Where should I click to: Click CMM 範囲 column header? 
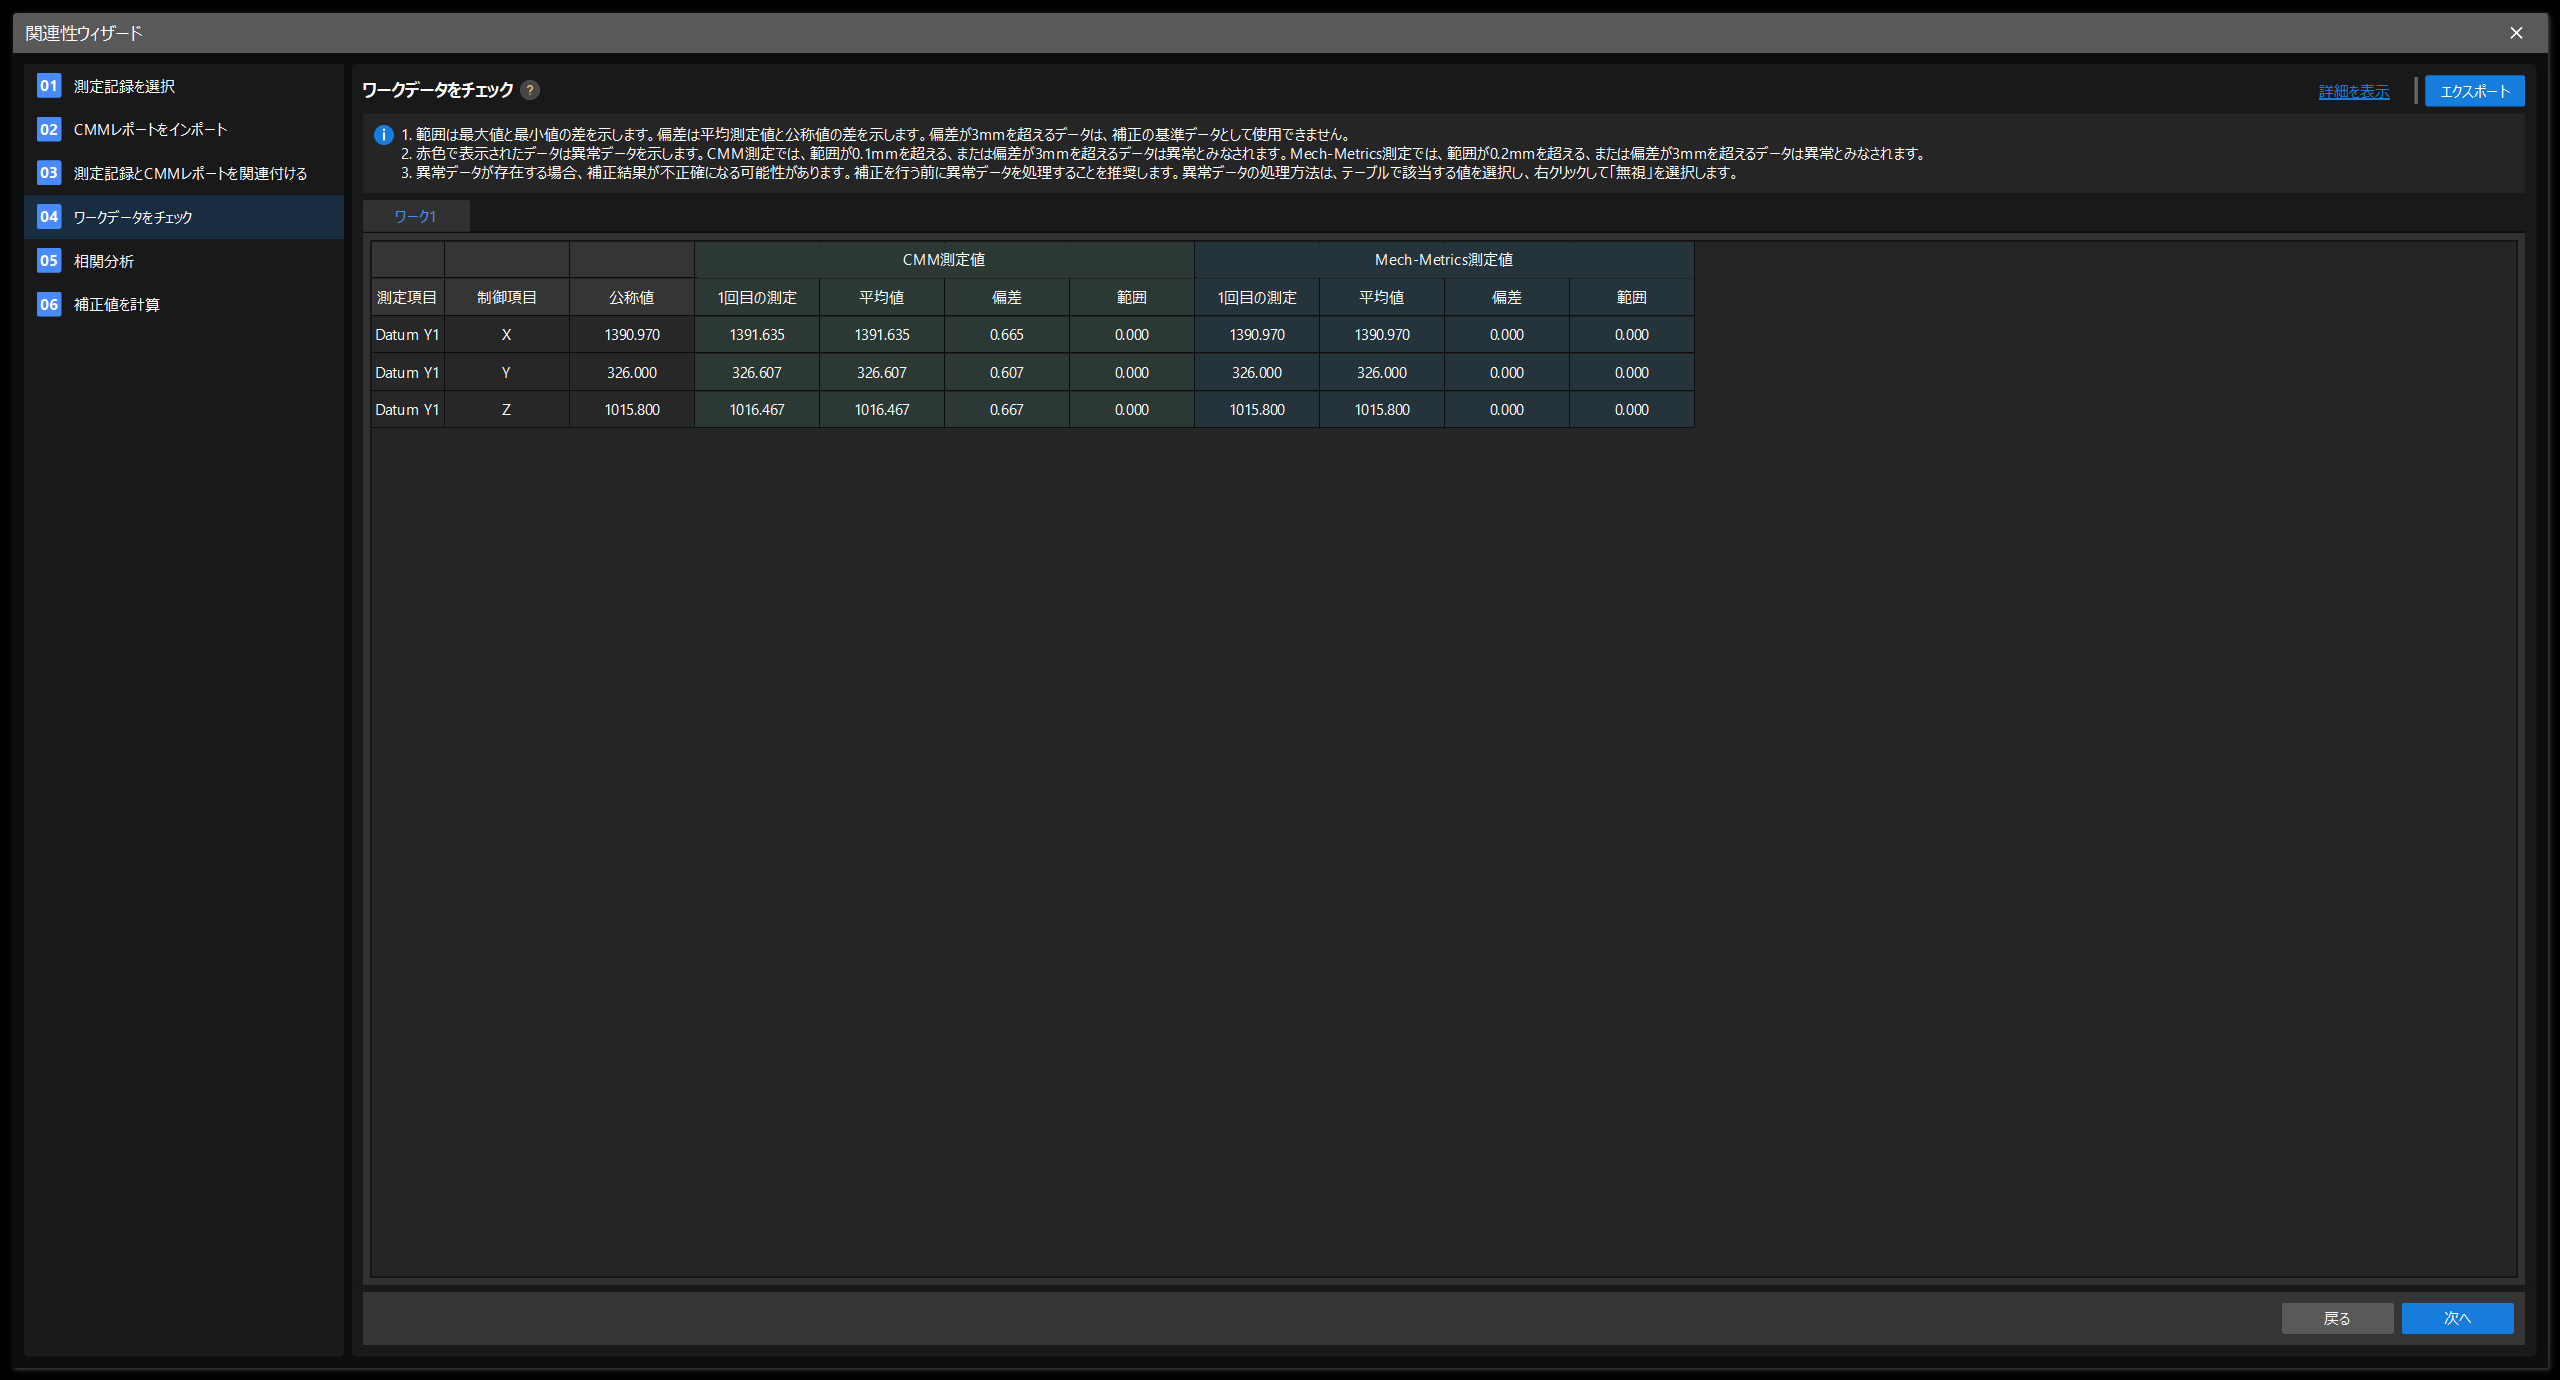1132,298
